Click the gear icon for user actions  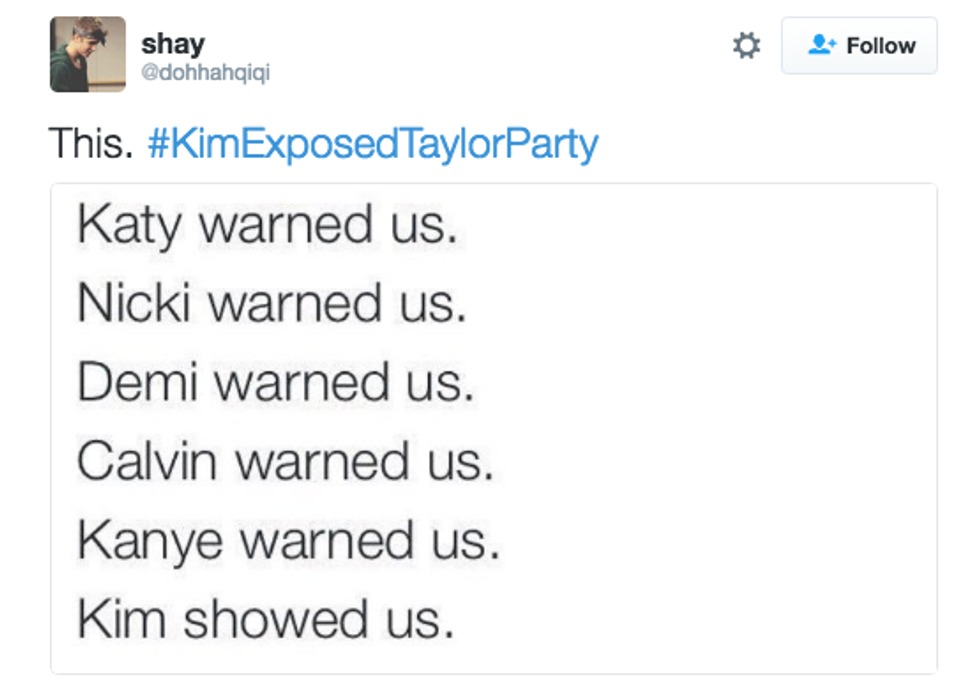coord(746,46)
